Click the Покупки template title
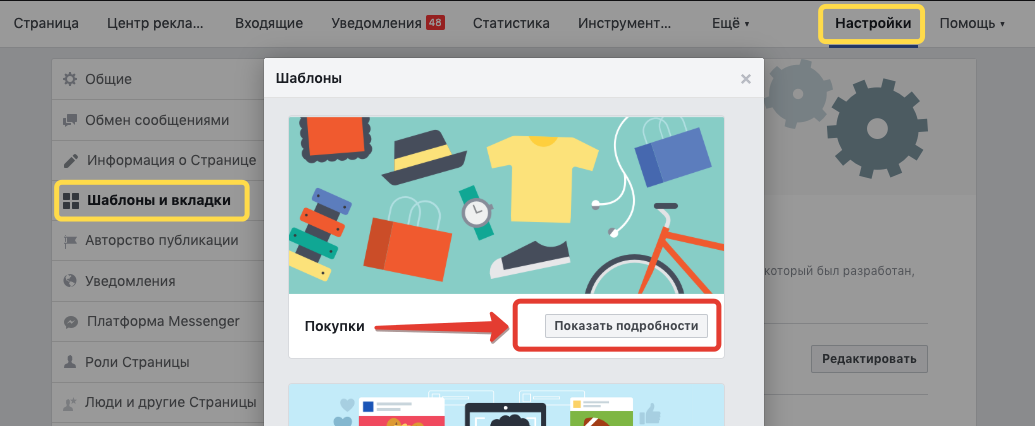Image resolution: width=1035 pixels, height=426 pixels. (335, 326)
